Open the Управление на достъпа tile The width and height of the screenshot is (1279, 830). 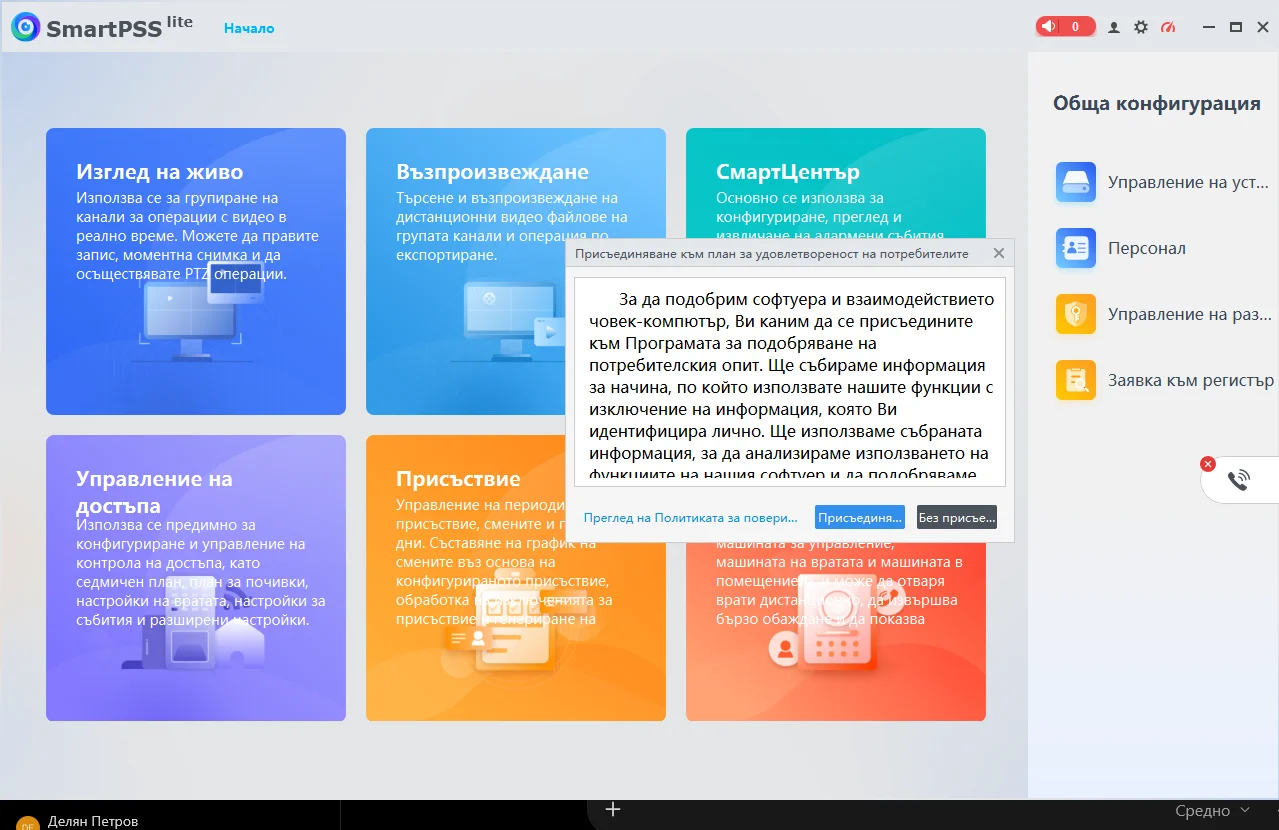196,578
